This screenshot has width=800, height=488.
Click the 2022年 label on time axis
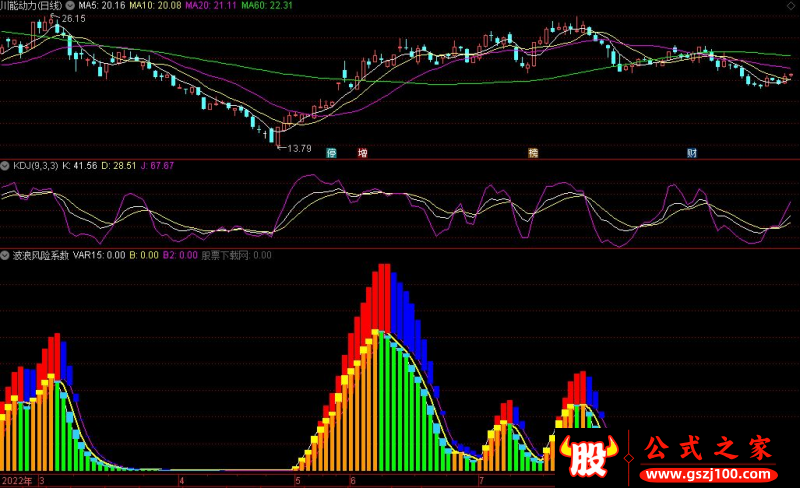17,480
